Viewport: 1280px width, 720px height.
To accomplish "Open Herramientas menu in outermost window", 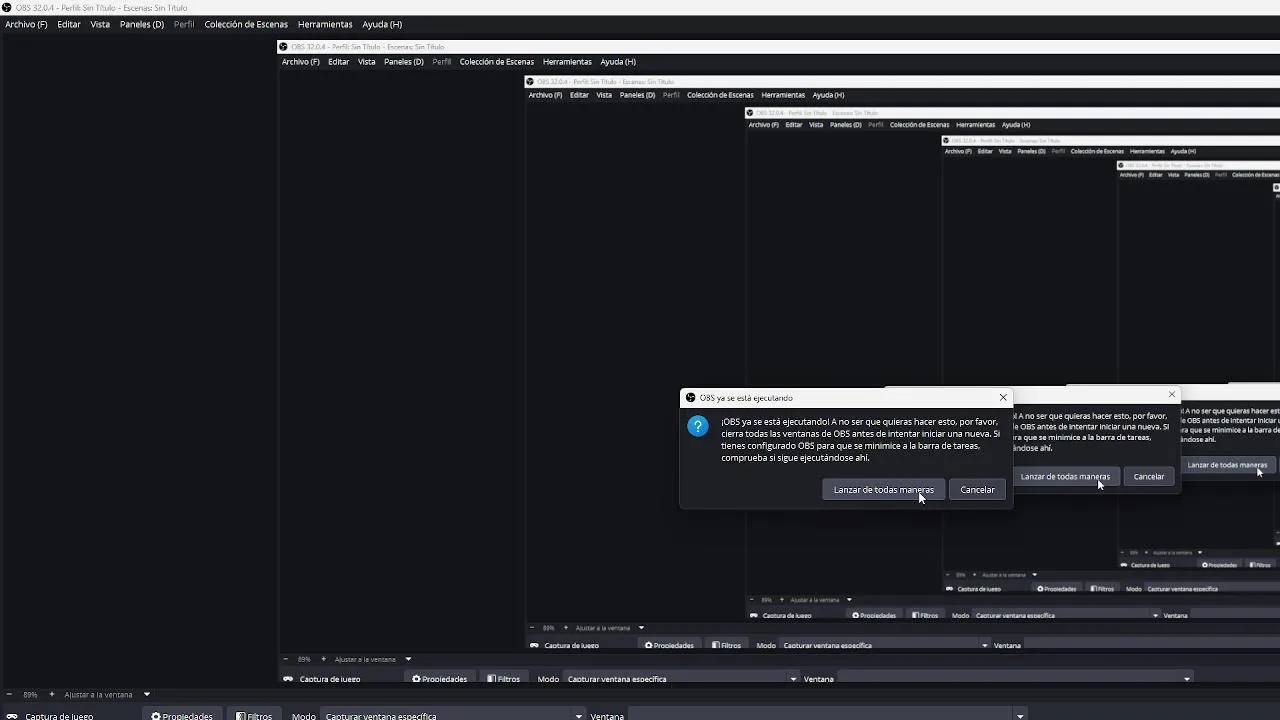I will tap(325, 24).
